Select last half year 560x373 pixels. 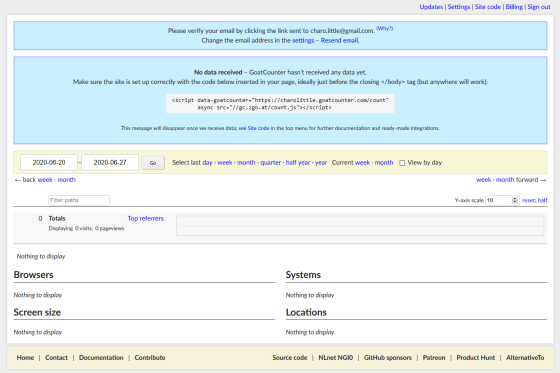(298, 163)
